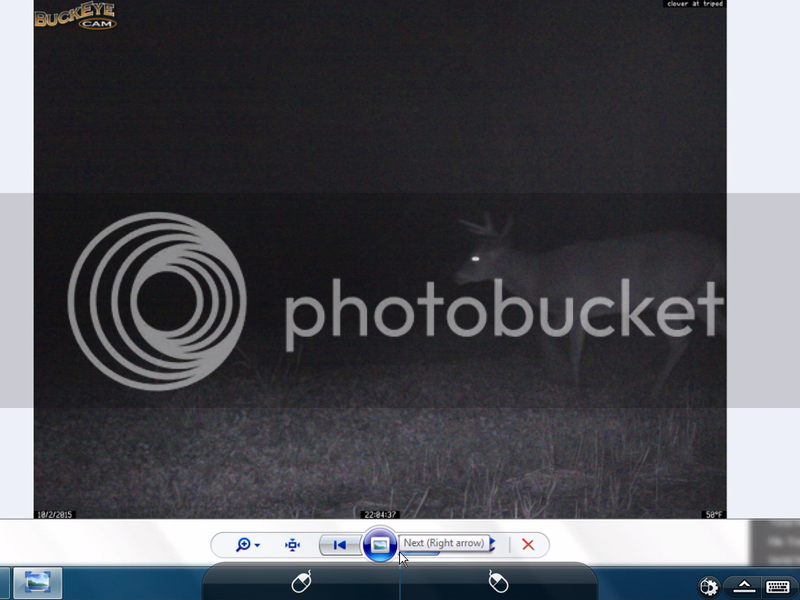Image resolution: width=800 pixels, height=600 pixels.
Task: Click the 22:04:37 time stamp
Action: 380,514
